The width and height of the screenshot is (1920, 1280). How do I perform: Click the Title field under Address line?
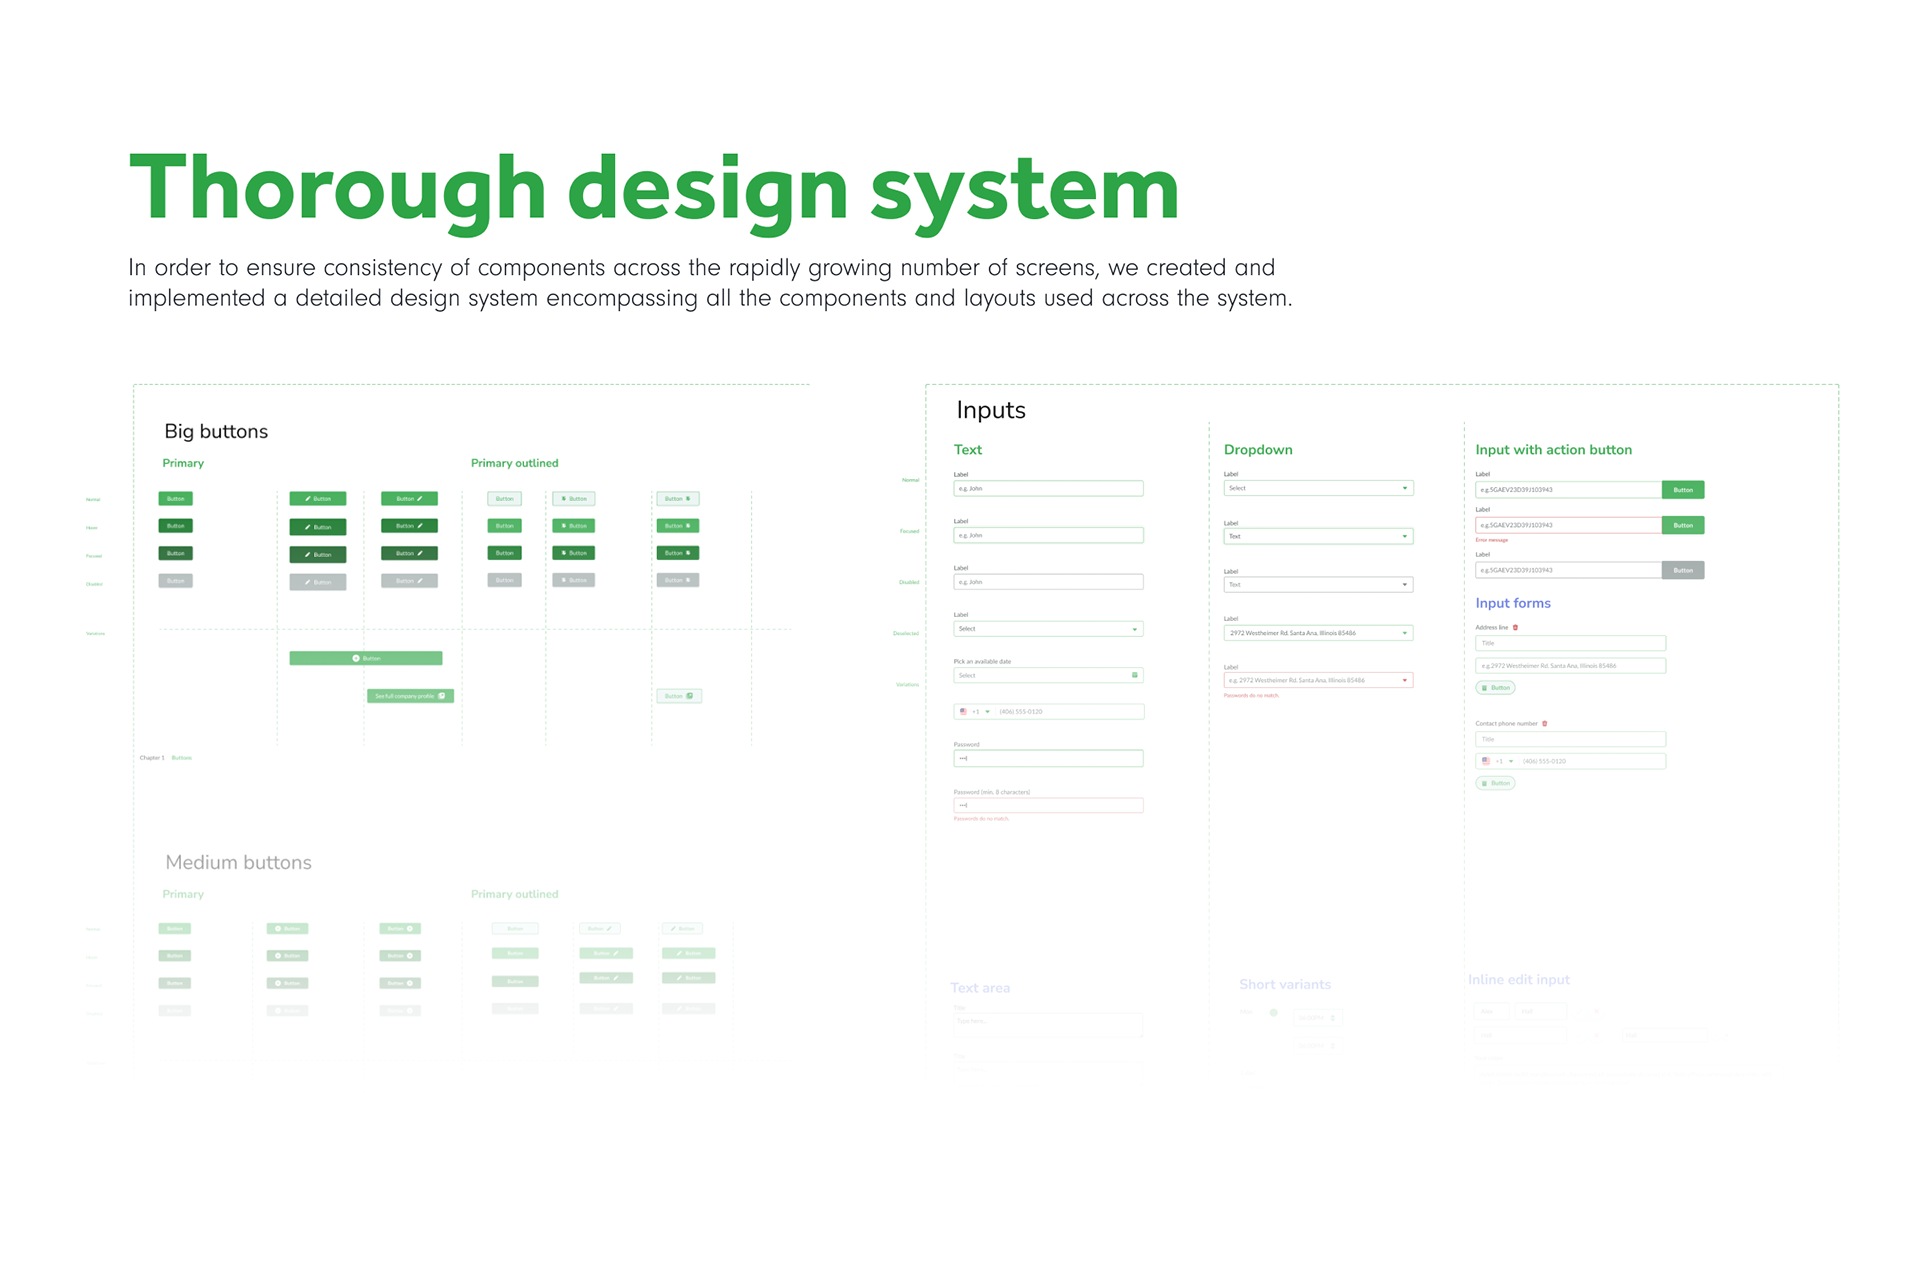pyautogui.click(x=1570, y=643)
